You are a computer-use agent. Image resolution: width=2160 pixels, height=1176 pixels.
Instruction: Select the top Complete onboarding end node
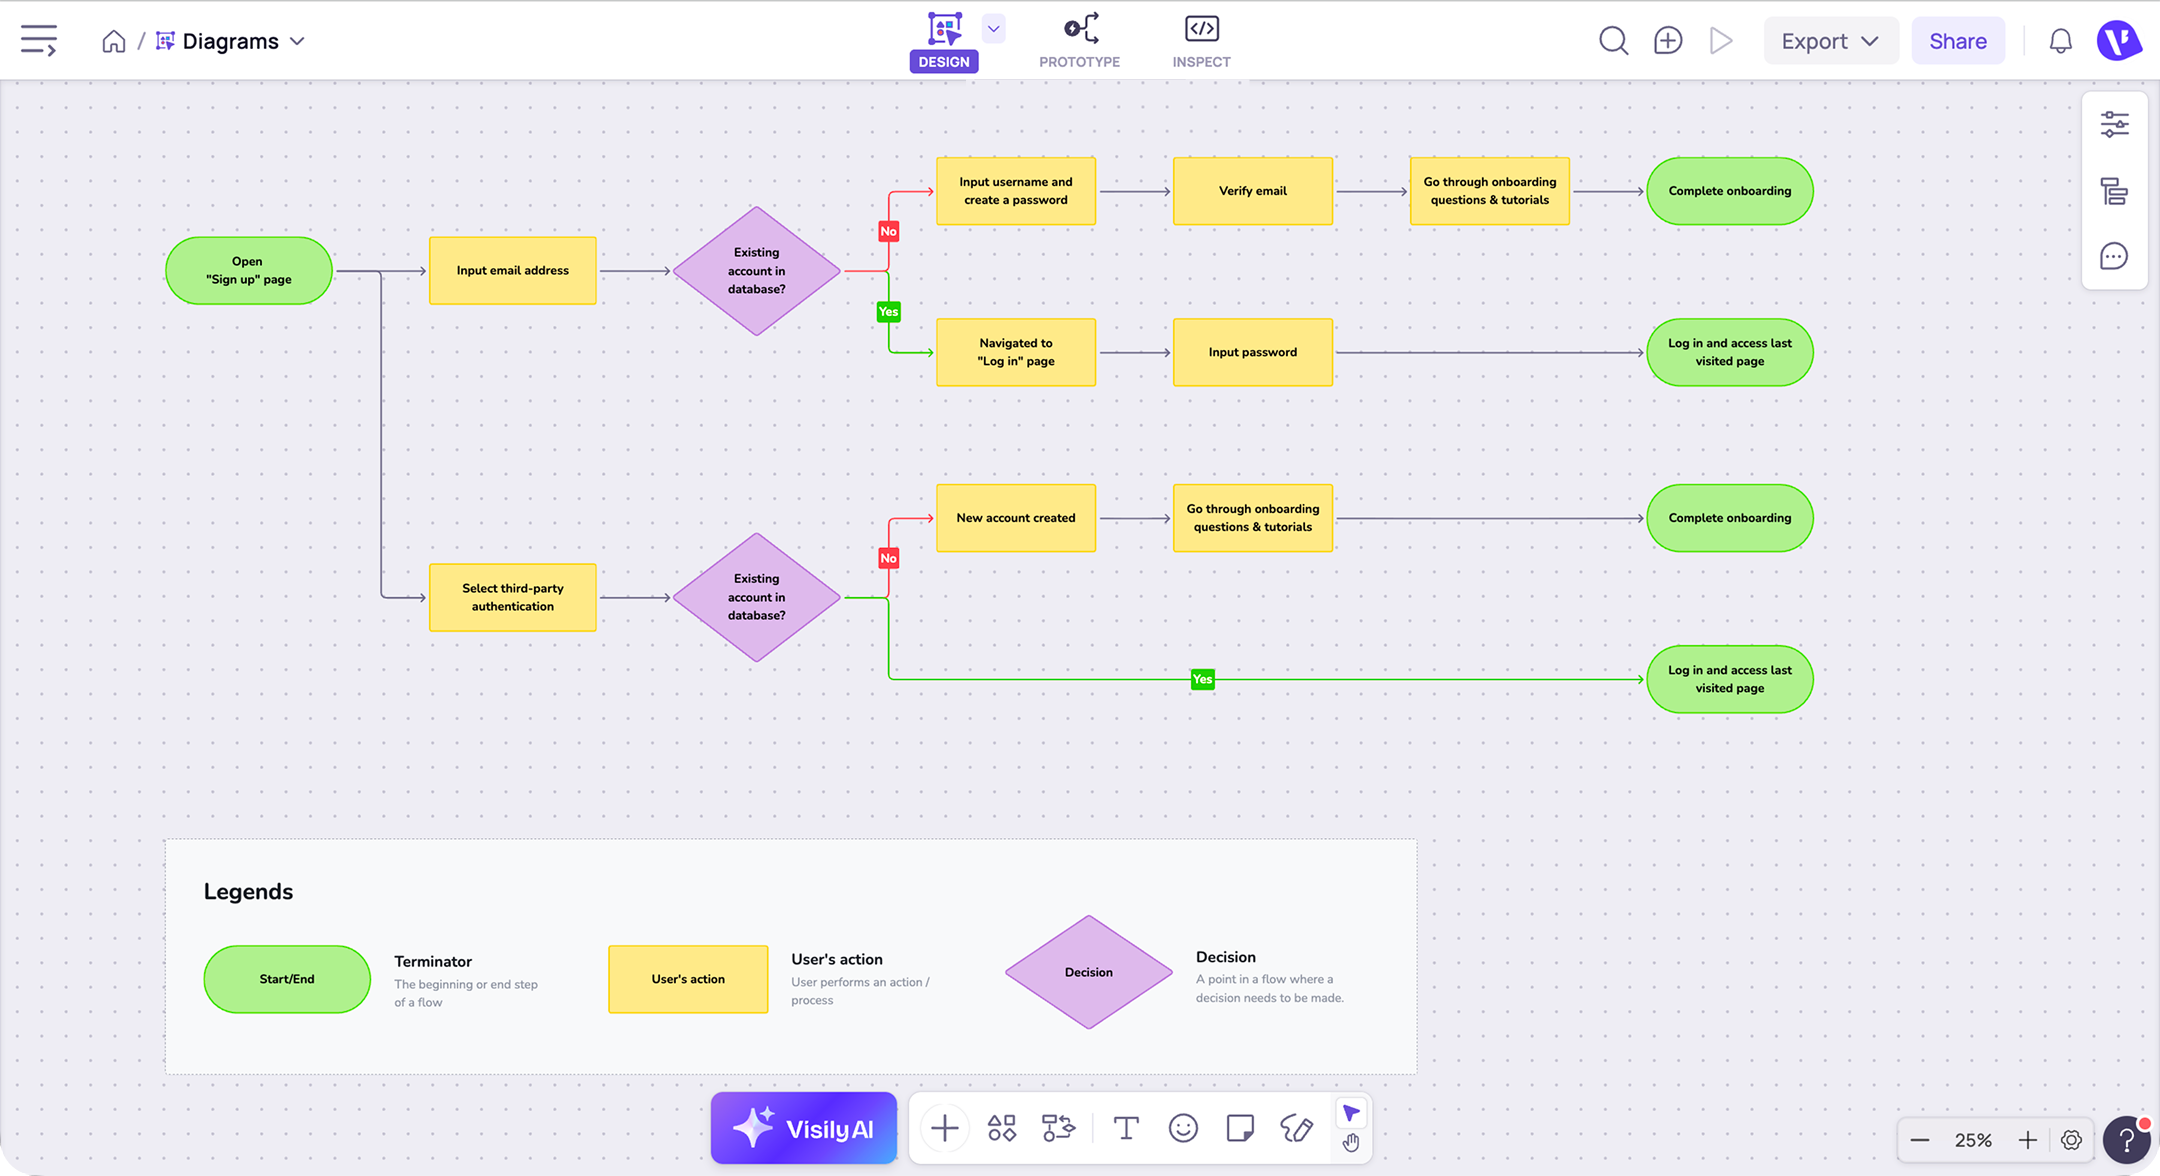pos(1730,191)
